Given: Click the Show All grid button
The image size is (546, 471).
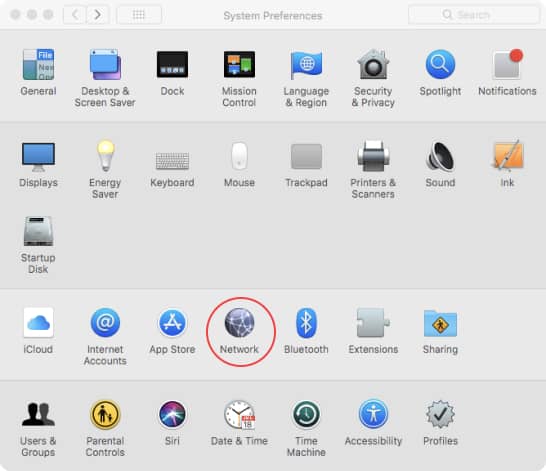Looking at the screenshot, I should [x=139, y=15].
